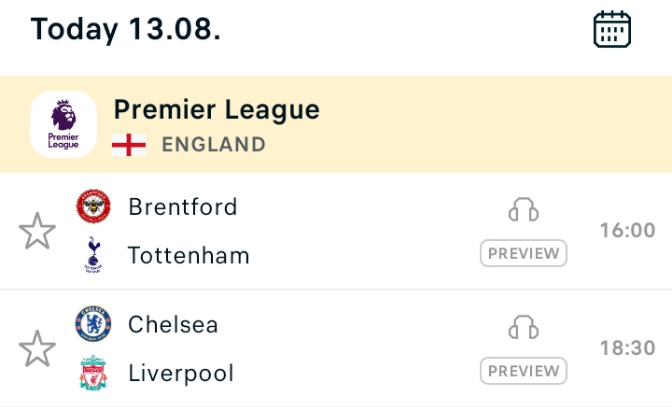Open the Brentford team name

[183, 206]
